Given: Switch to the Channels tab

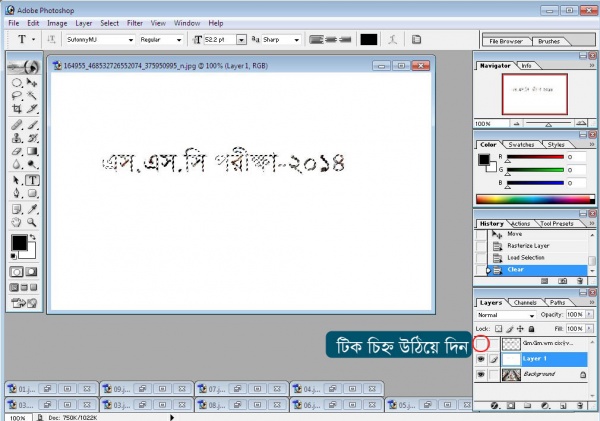Looking at the screenshot, I should 525,302.
